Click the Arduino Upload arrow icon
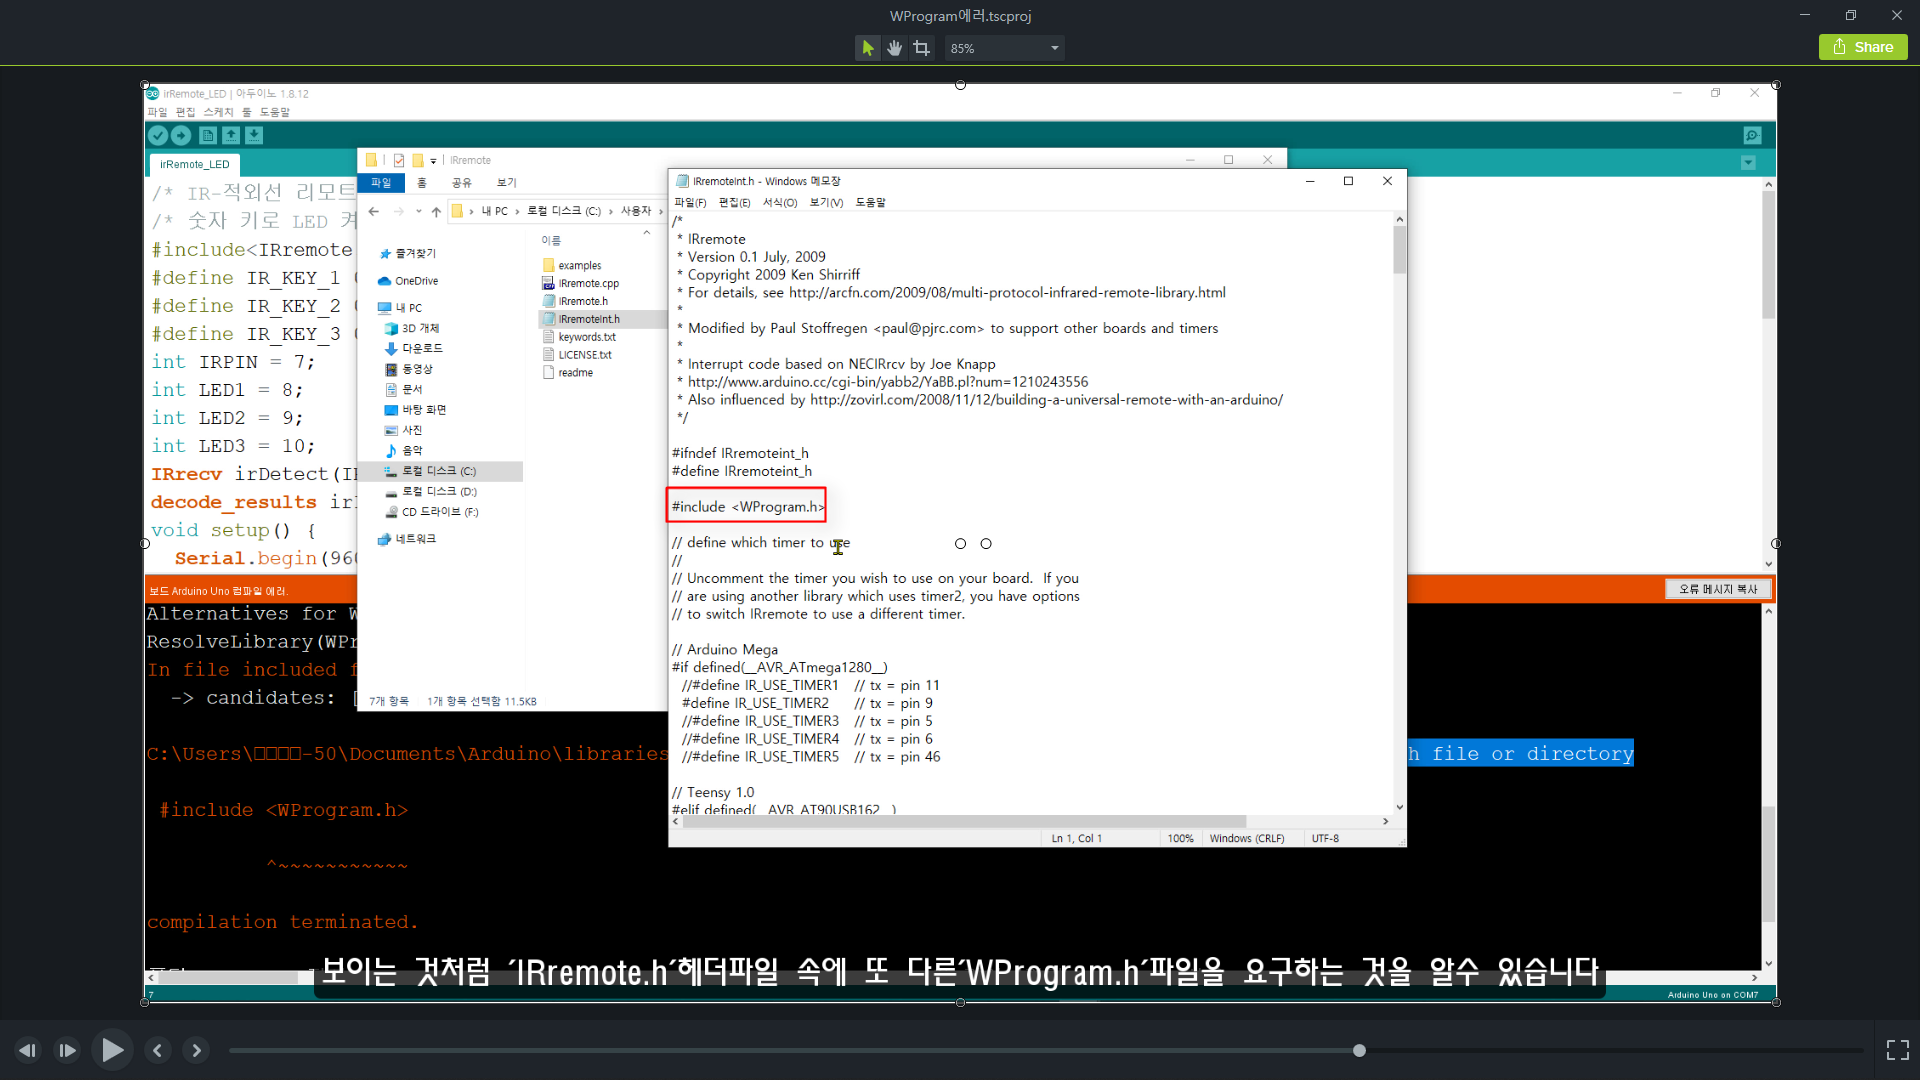 click(x=181, y=136)
